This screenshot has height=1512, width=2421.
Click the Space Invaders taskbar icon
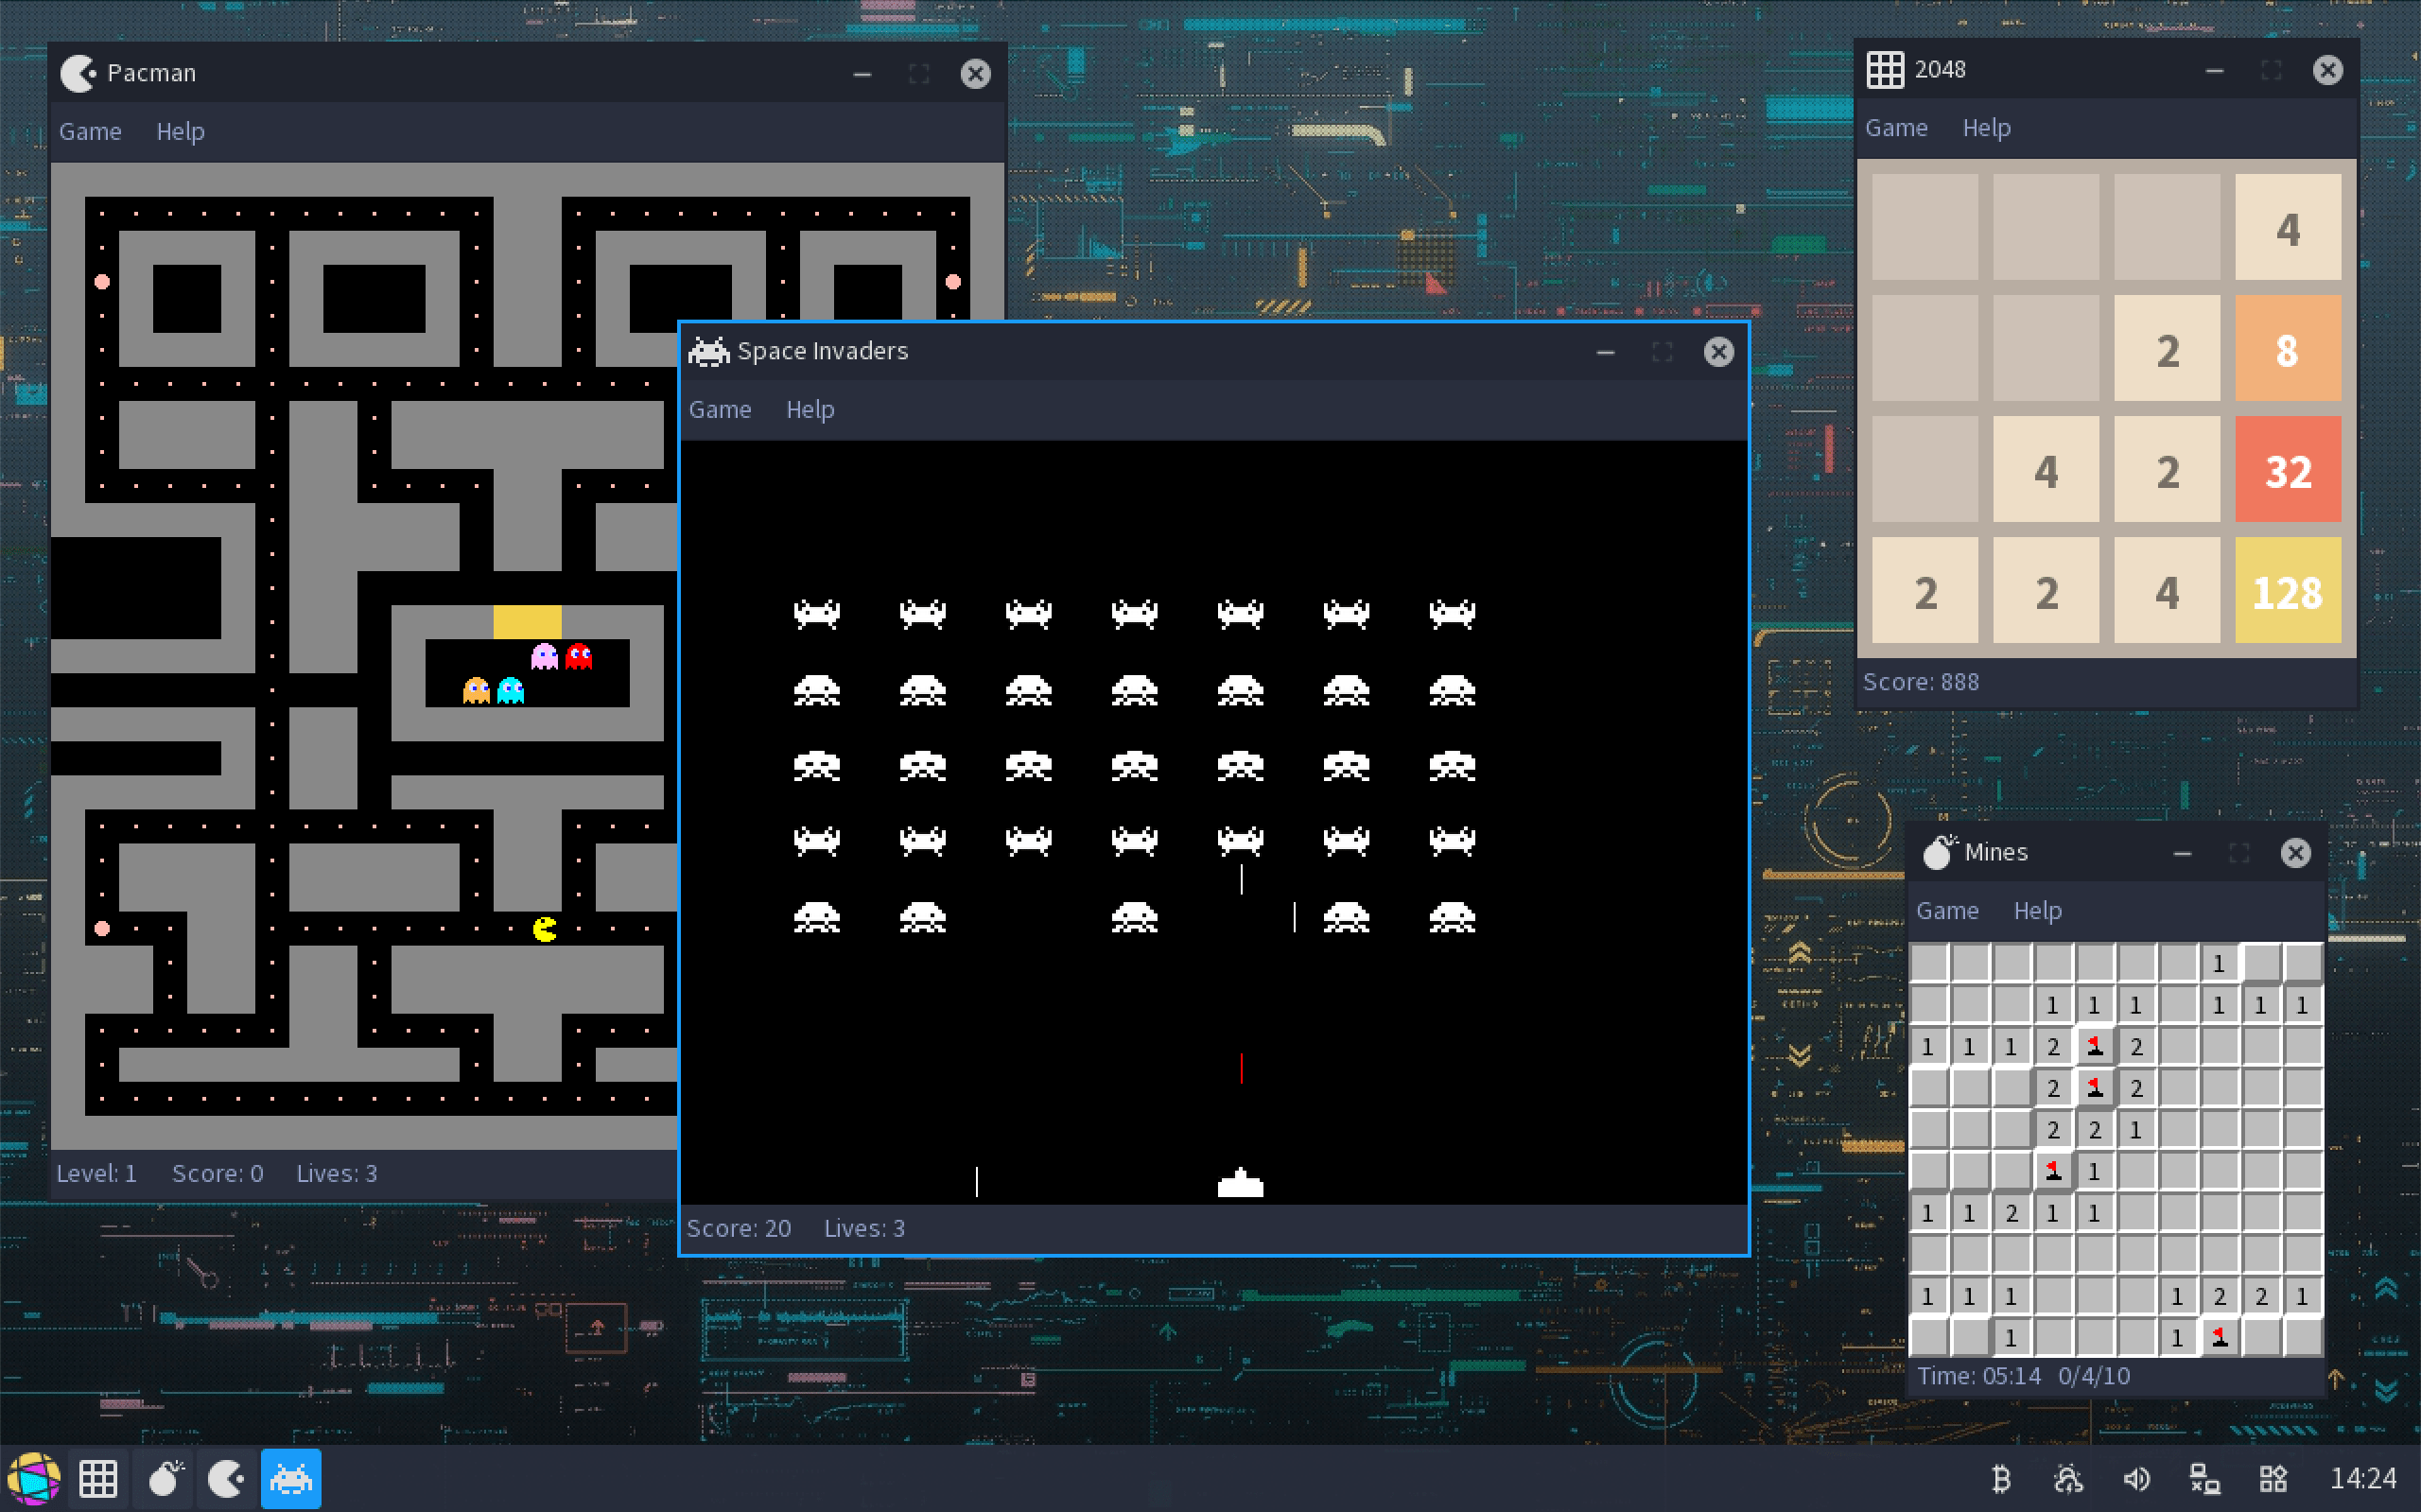point(291,1479)
